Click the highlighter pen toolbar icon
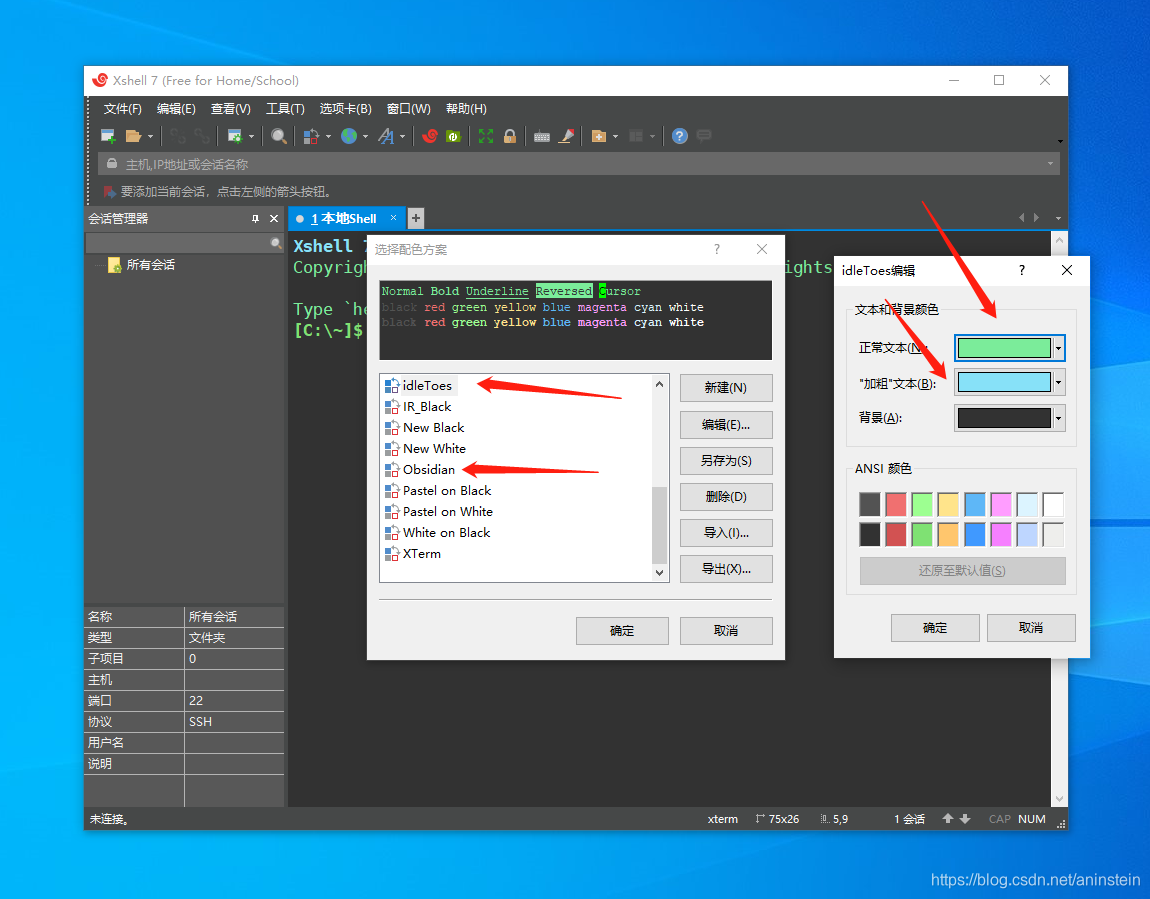The width and height of the screenshot is (1150, 899). coord(566,136)
